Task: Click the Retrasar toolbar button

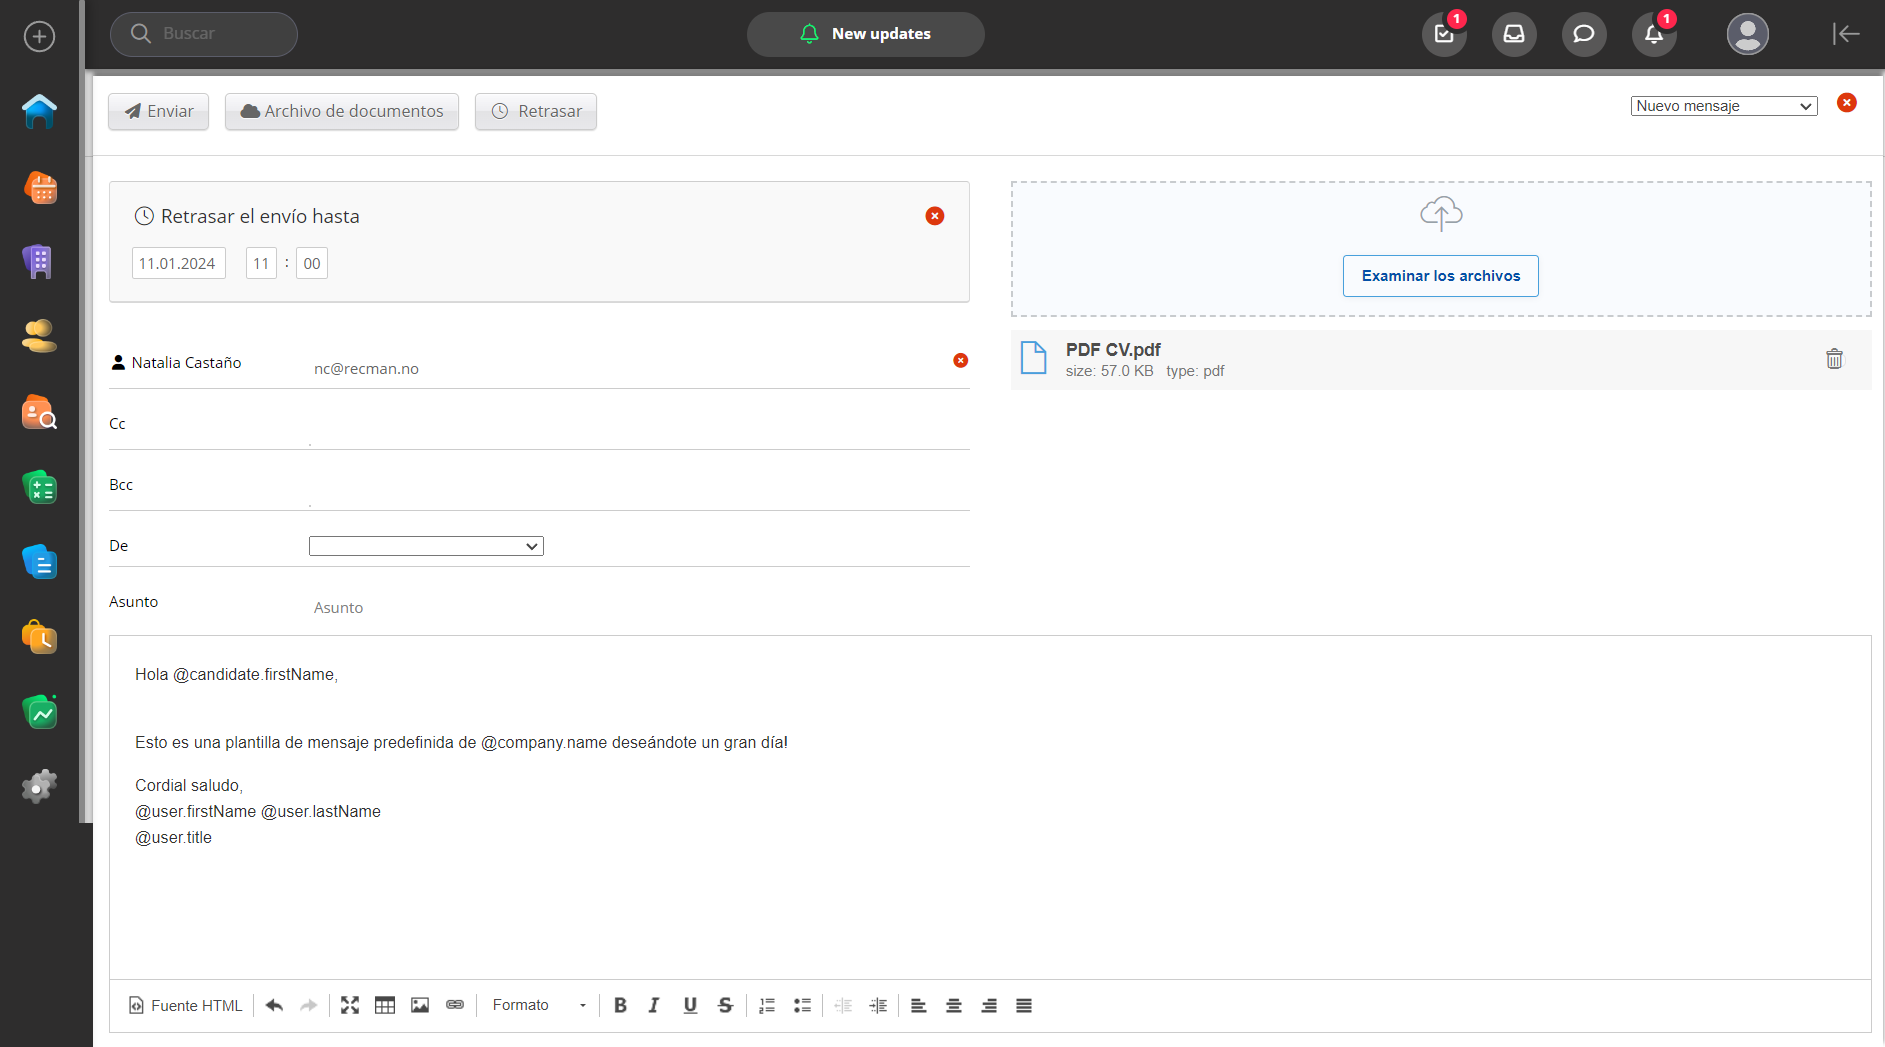Action: pos(536,111)
